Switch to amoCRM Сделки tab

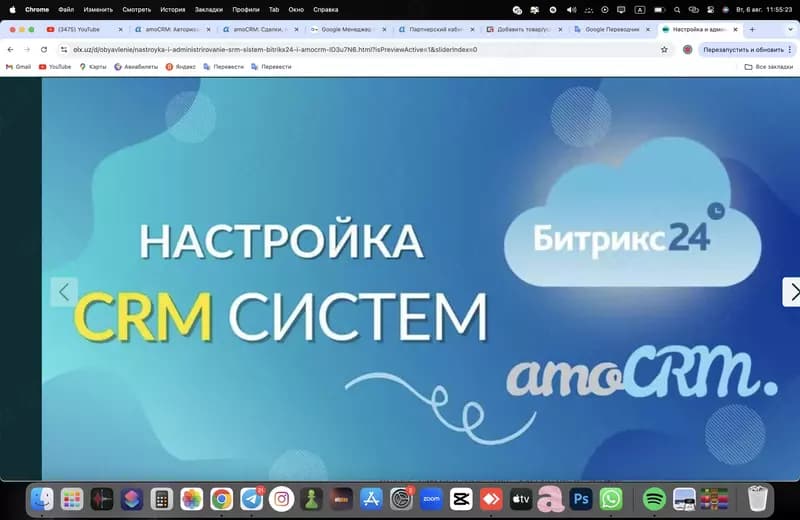261,30
